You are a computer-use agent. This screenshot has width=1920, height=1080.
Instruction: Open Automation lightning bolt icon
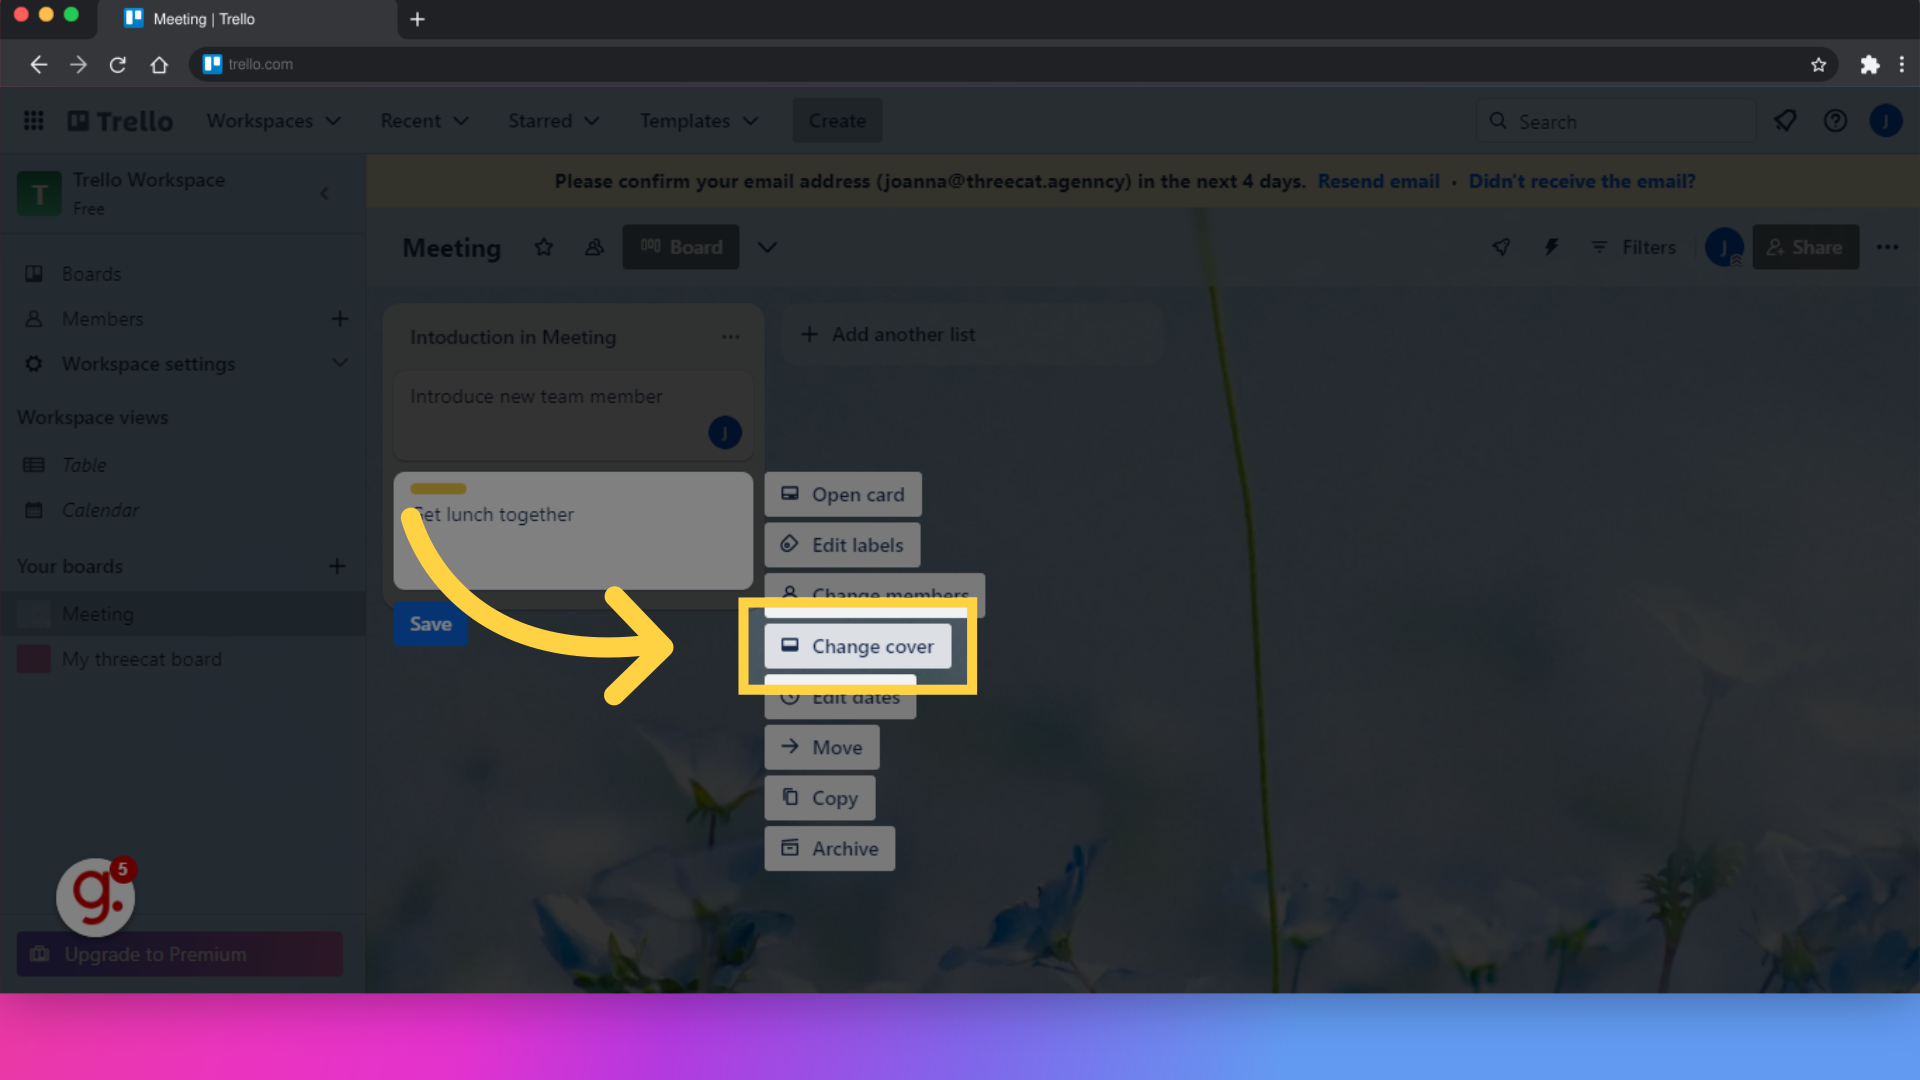tap(1551, 247)
